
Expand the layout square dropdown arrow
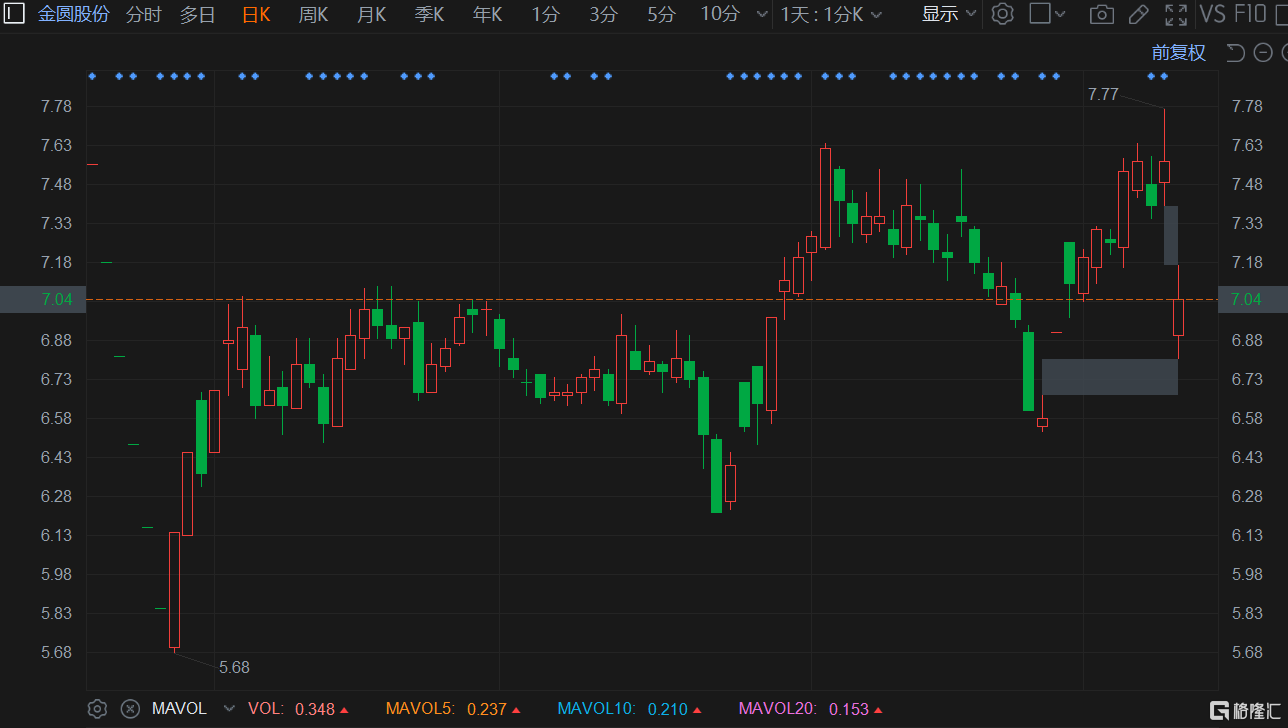click(1060, 15)
